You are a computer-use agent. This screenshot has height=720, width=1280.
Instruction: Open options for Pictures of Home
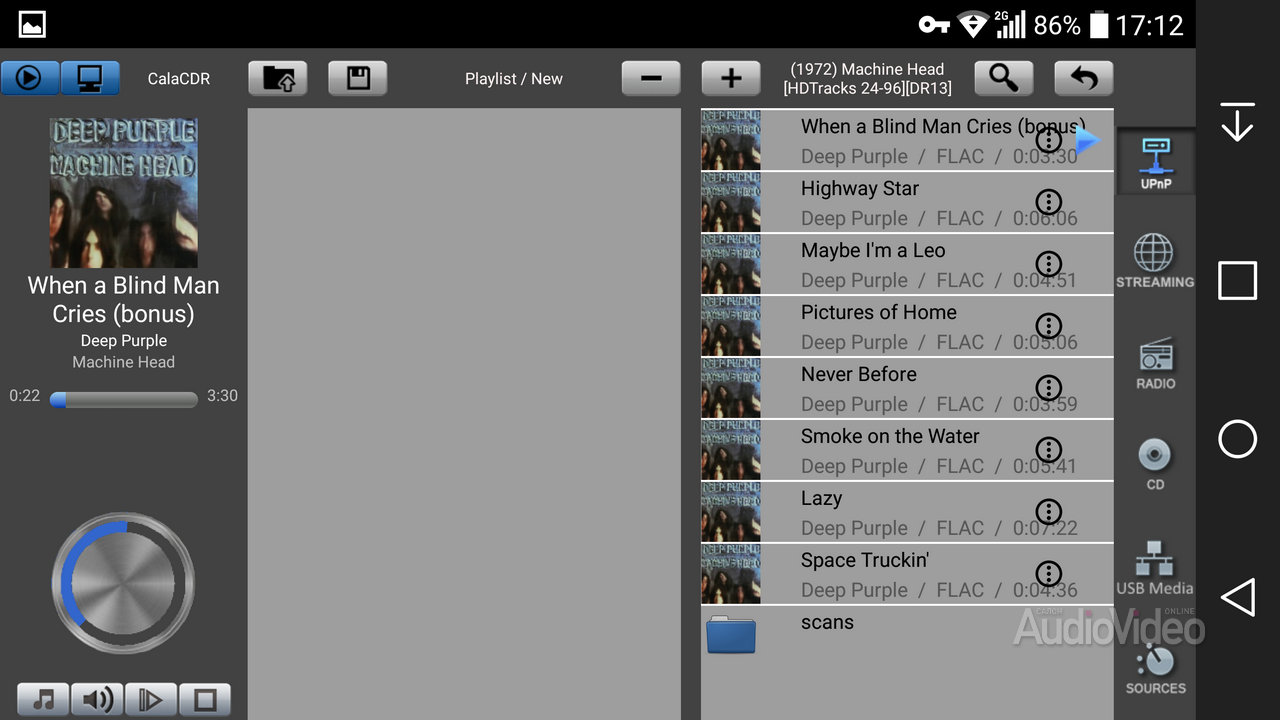[x=1048, y=326]
